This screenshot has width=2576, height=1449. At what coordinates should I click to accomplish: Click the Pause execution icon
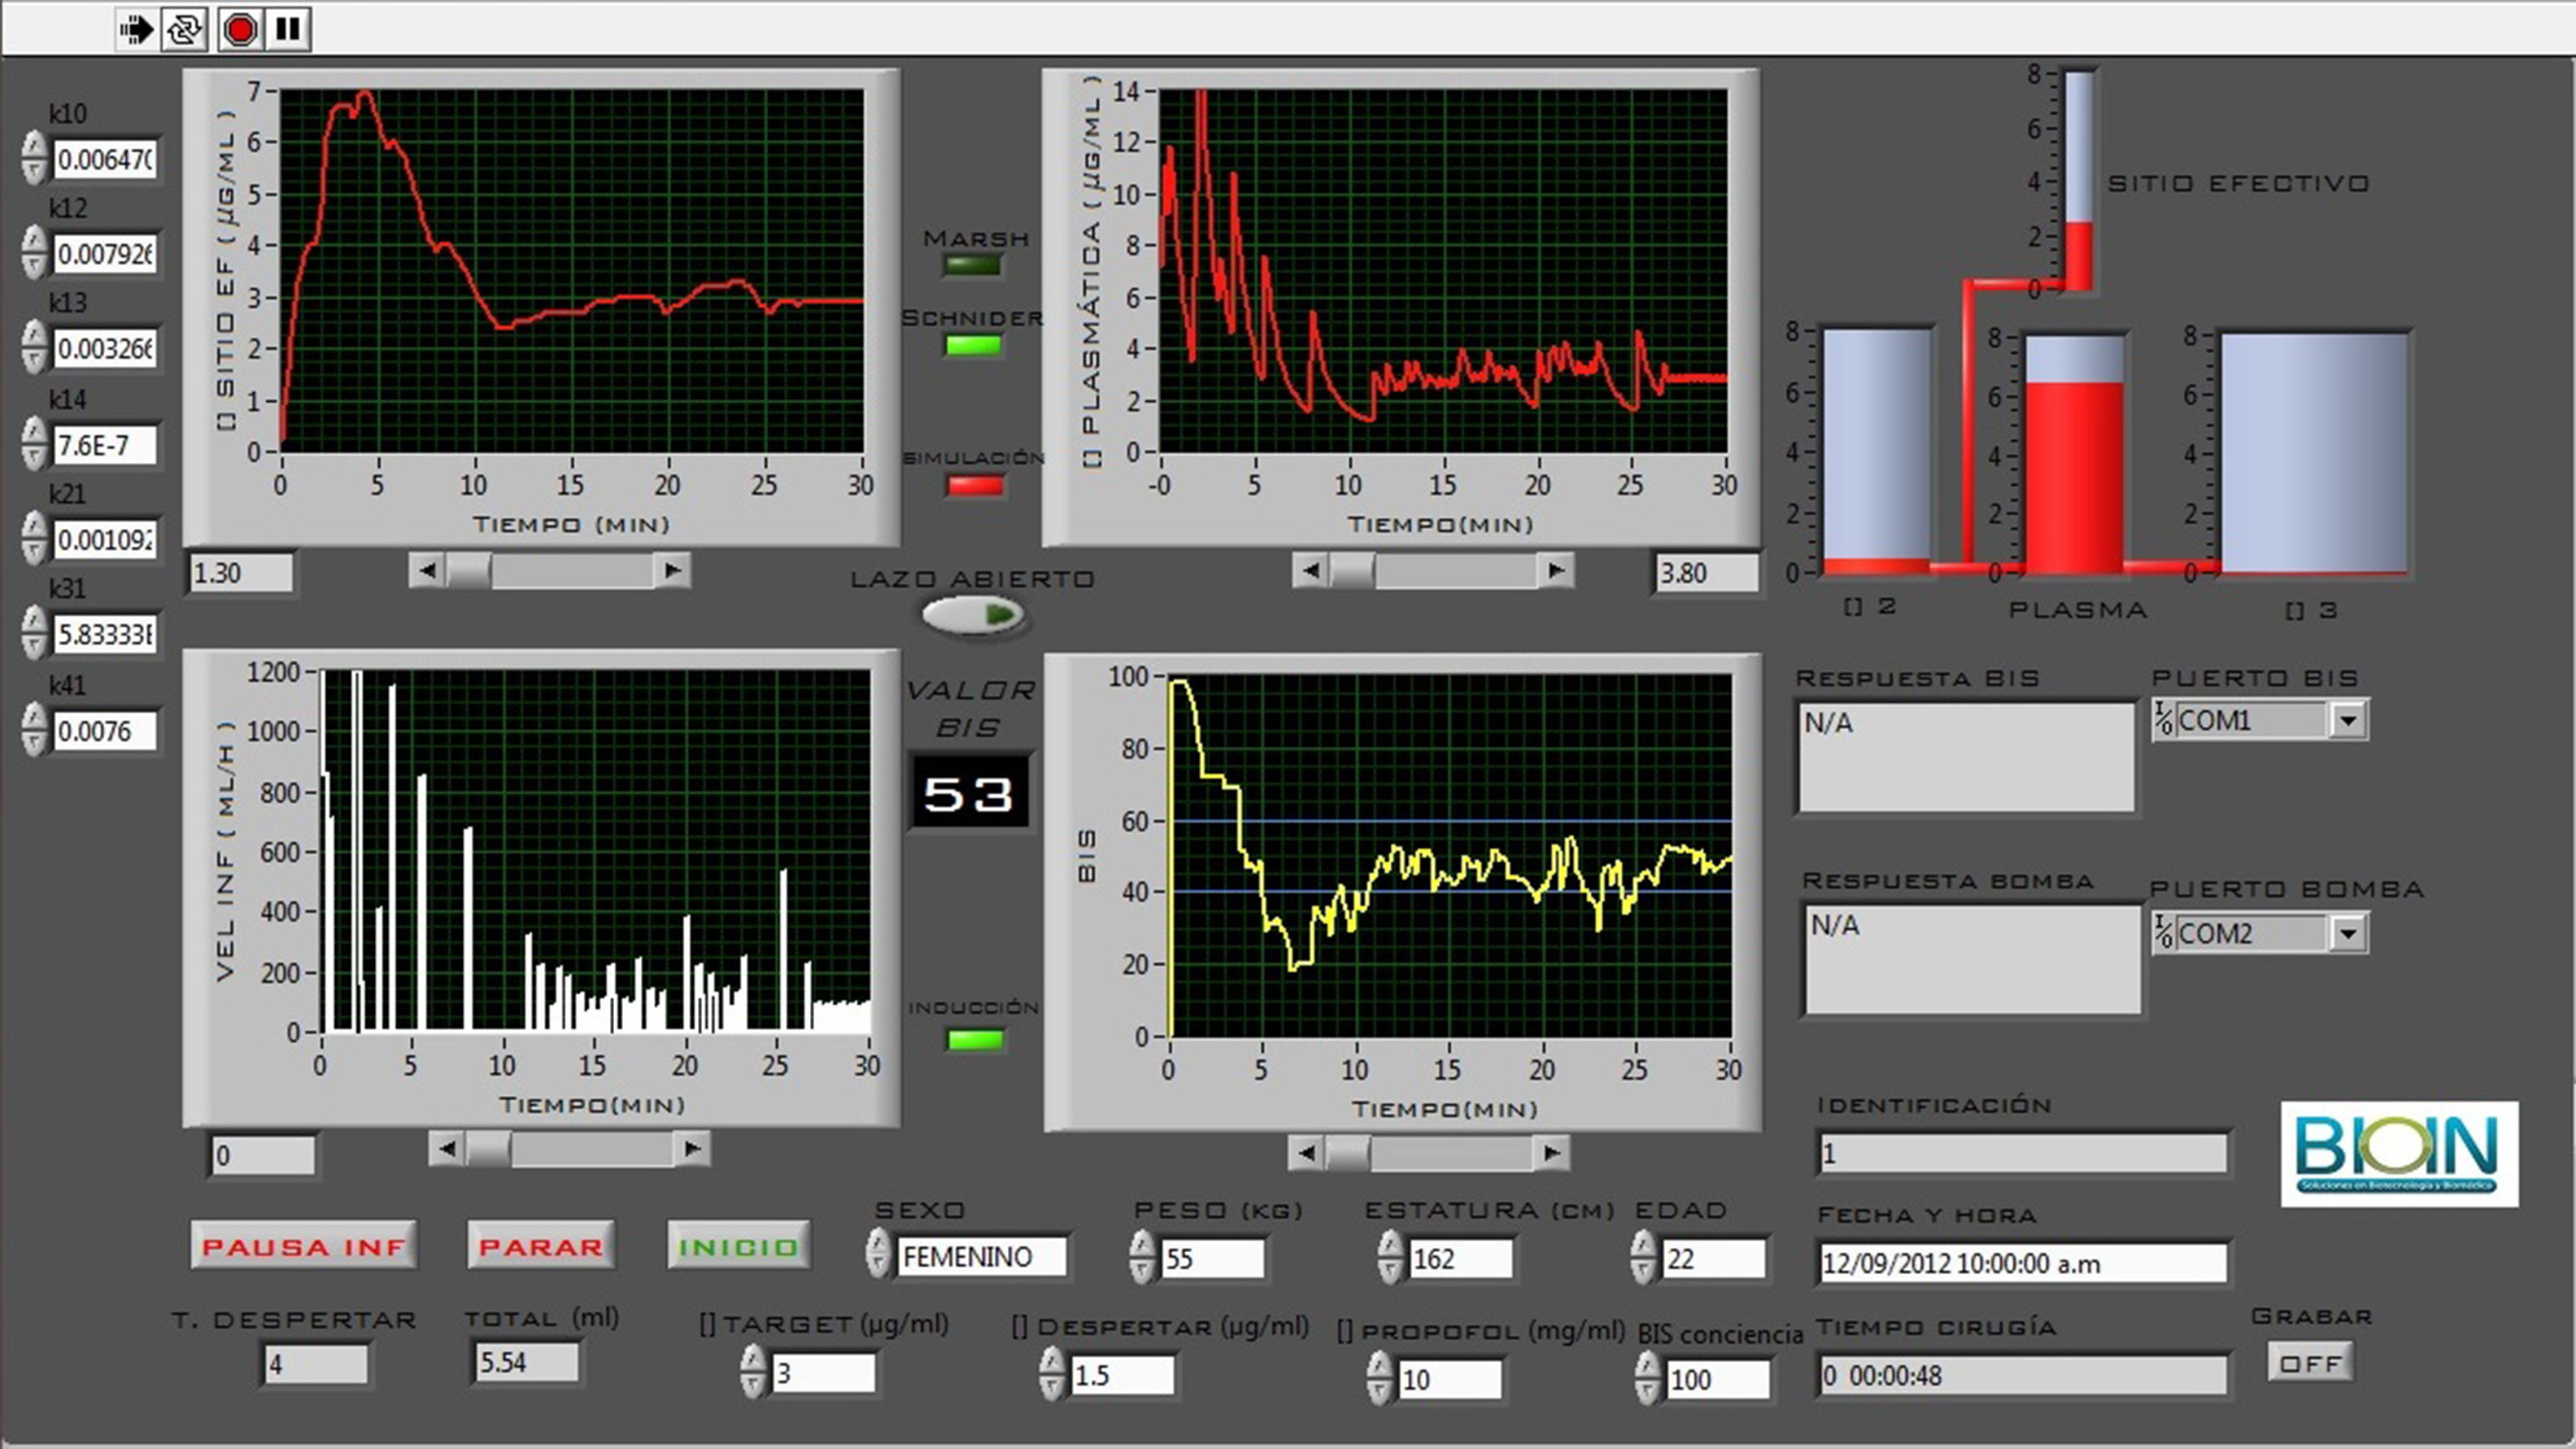(x=288, y=29)
